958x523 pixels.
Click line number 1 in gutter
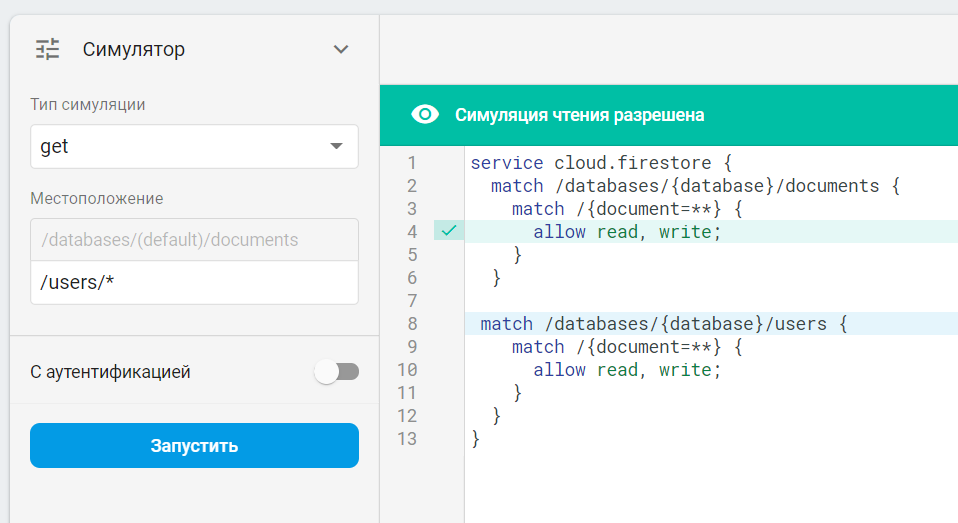(413, 162)
